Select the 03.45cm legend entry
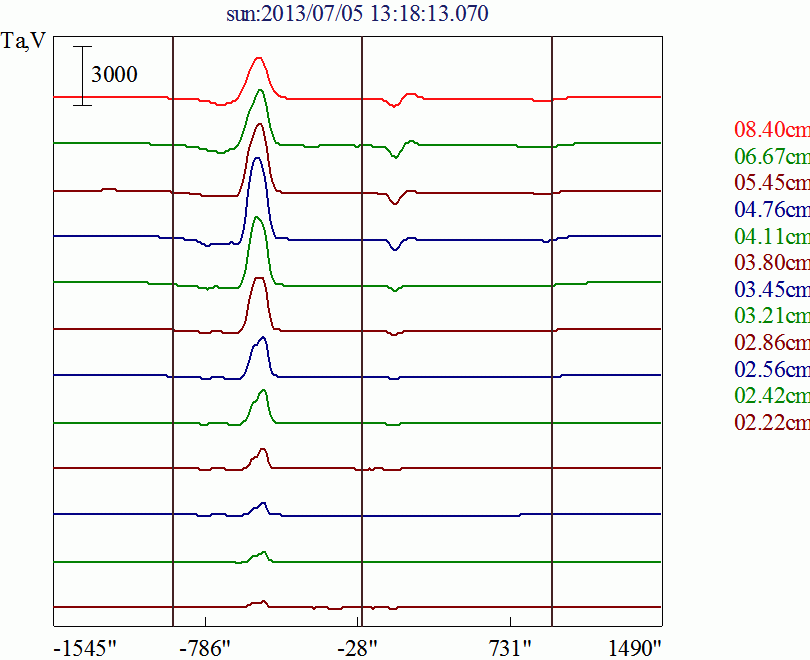The image size is (810, 660). (x=772, y=289)
